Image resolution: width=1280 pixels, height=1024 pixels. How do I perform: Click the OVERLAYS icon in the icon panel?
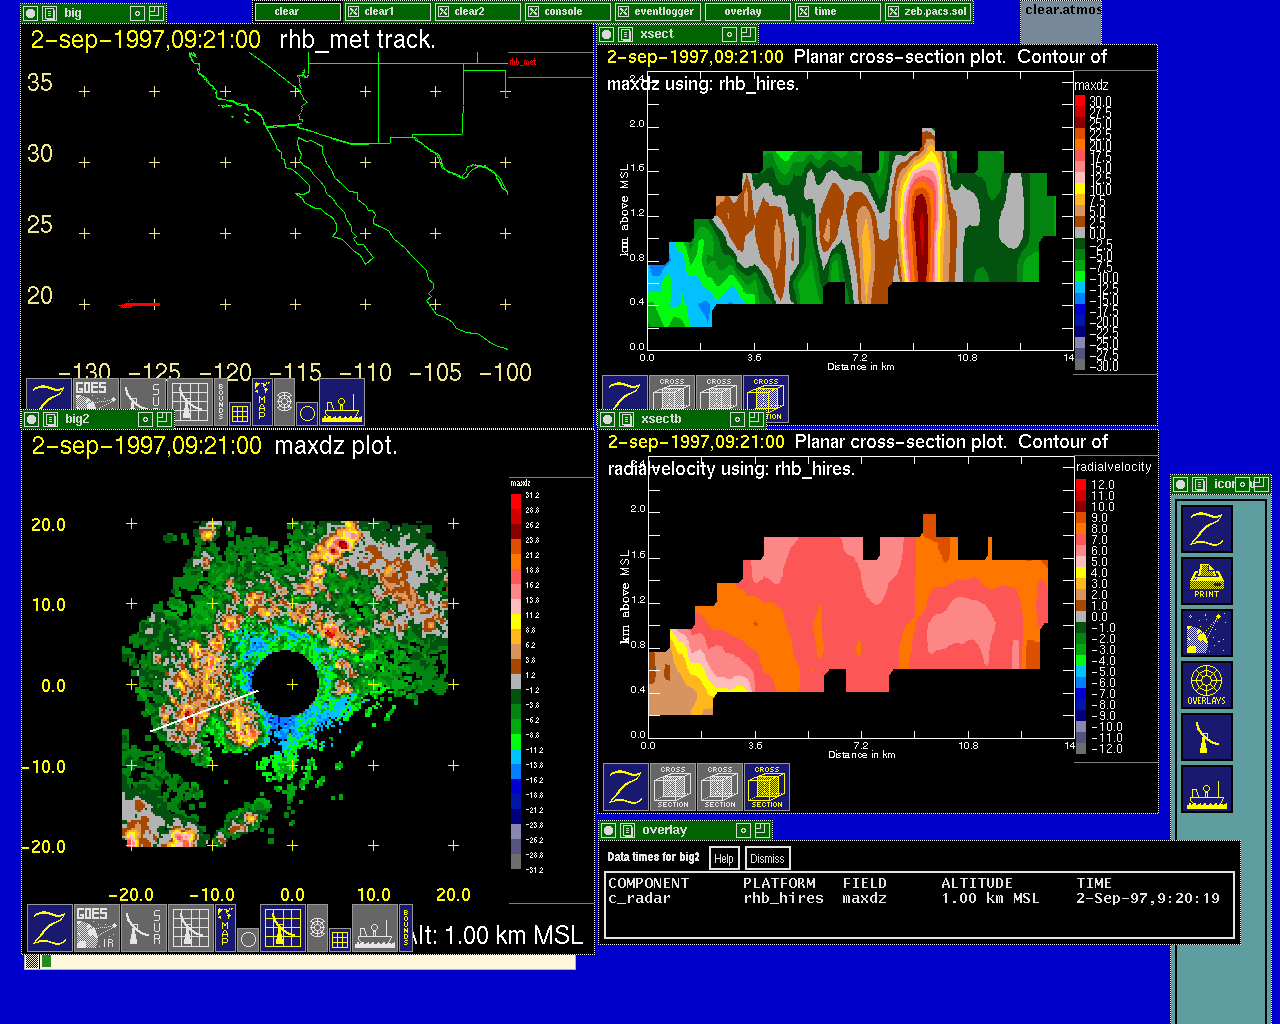1207,685
